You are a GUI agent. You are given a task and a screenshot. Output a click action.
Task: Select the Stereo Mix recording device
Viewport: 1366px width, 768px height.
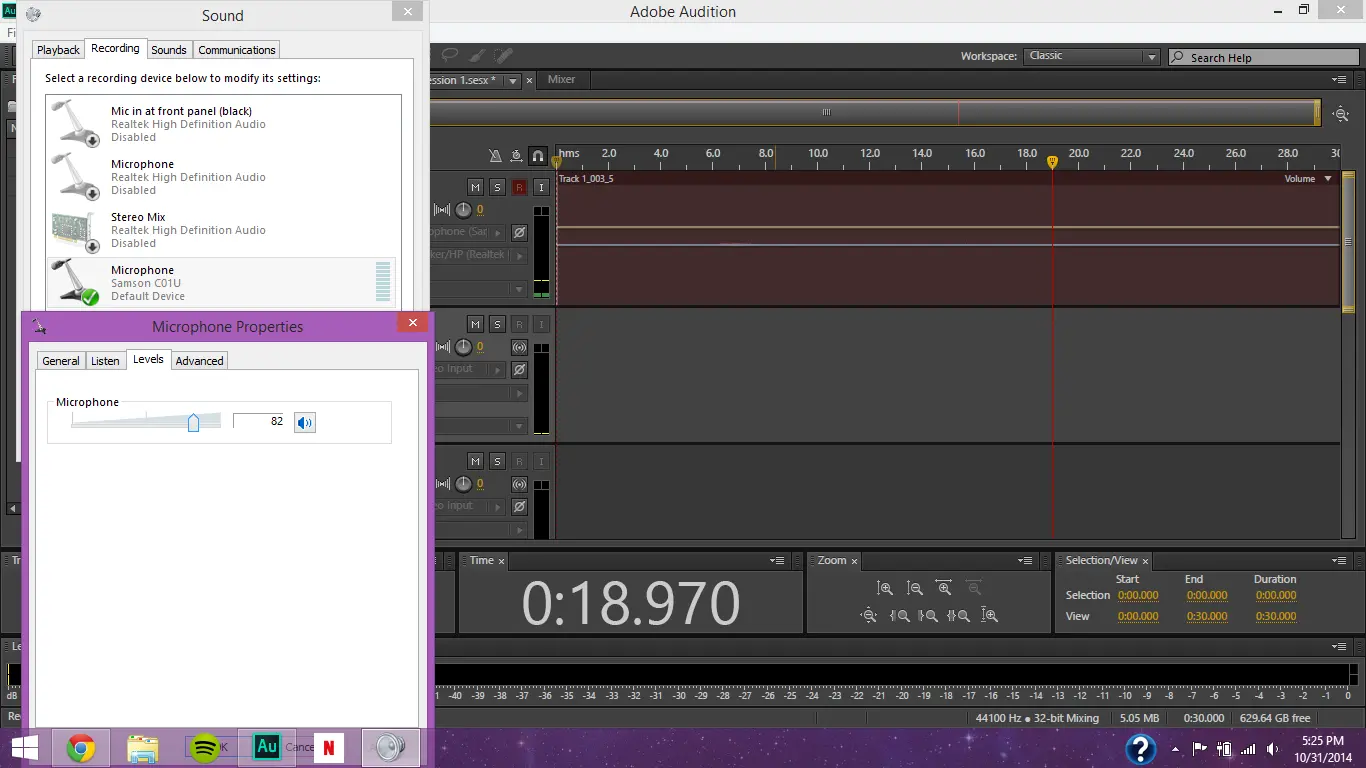(222, 230)
